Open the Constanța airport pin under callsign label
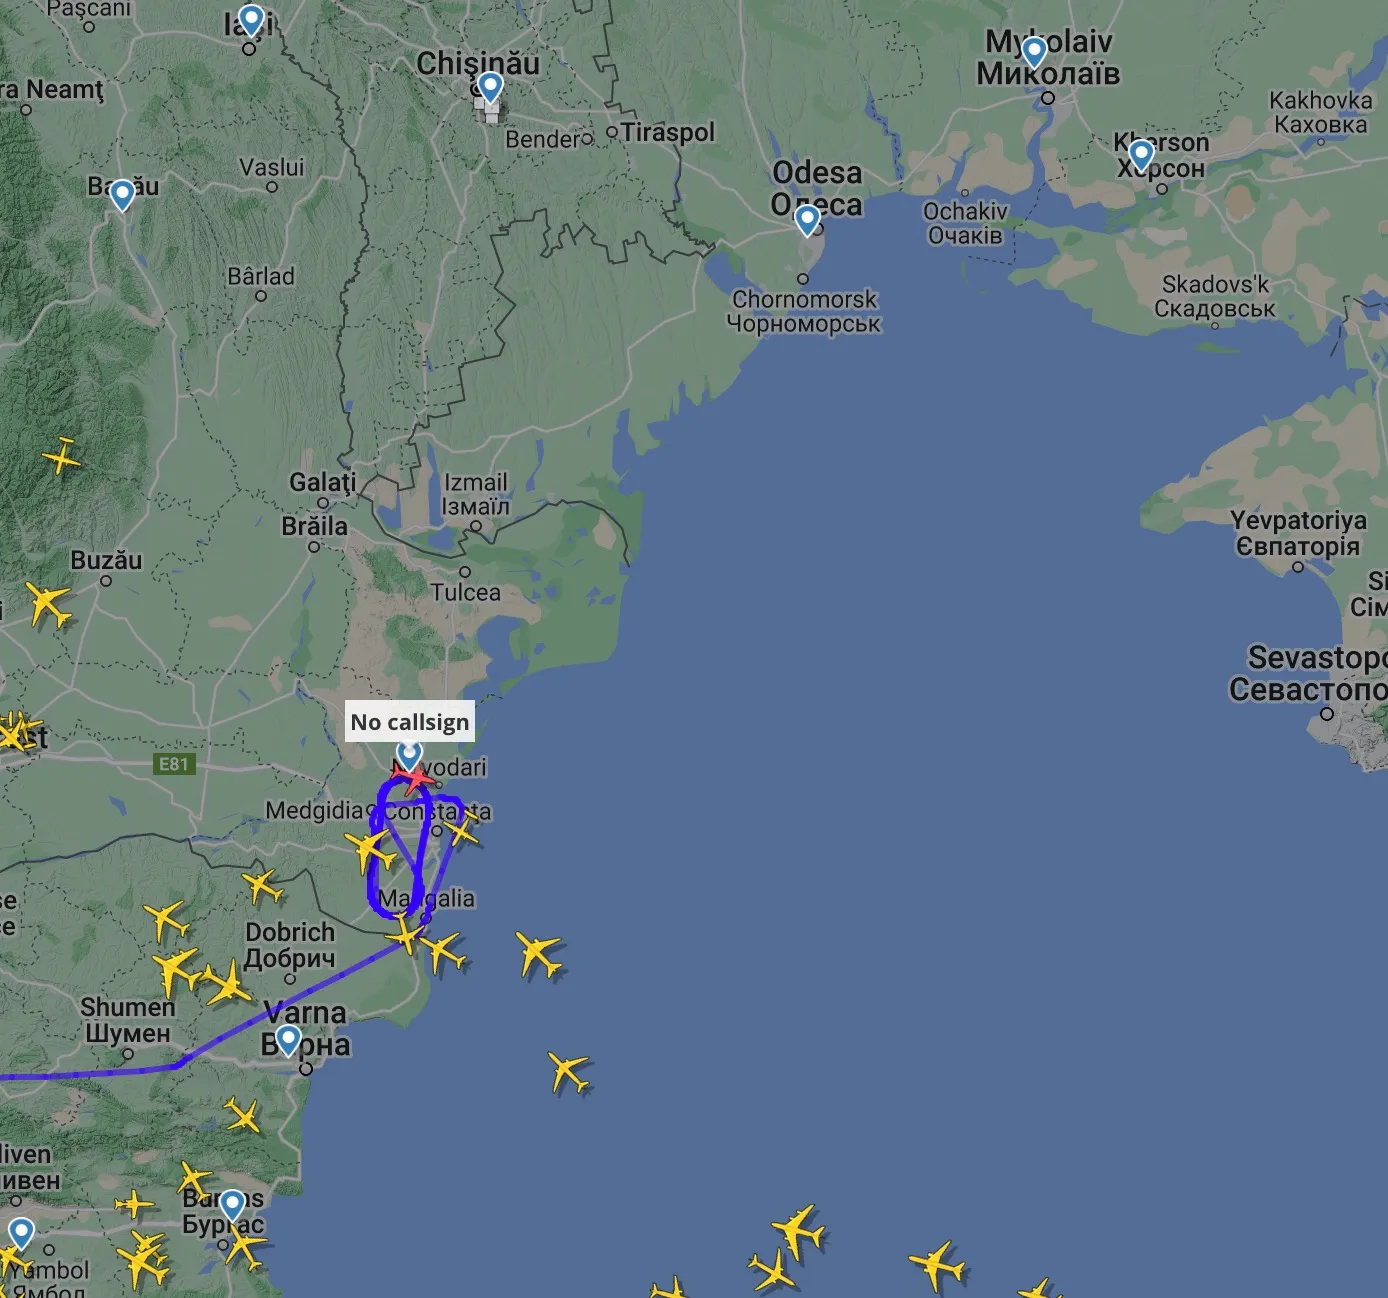Image resolution: width=1388 pixels, height=1298 pixels. 409,753
